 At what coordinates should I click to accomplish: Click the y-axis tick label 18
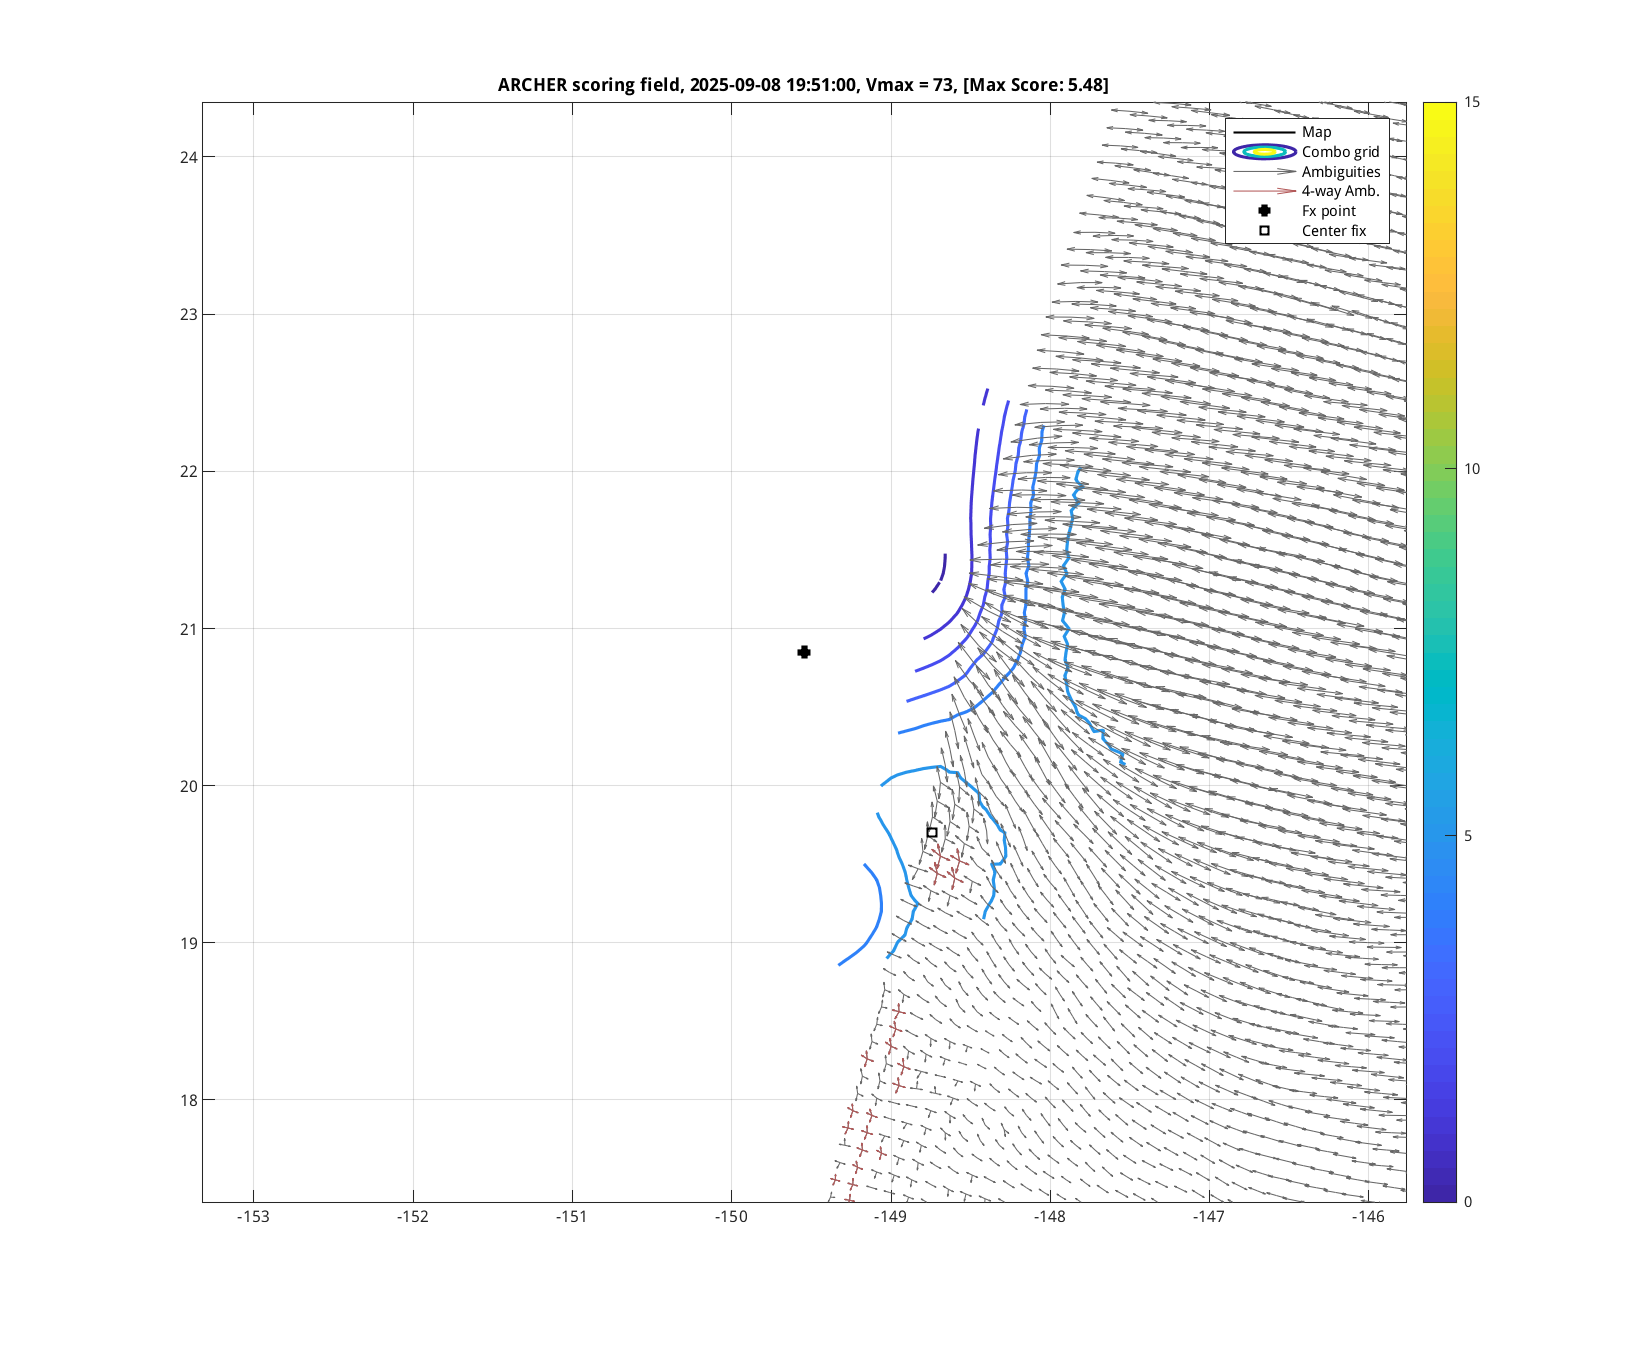(x=189, y=1100)
